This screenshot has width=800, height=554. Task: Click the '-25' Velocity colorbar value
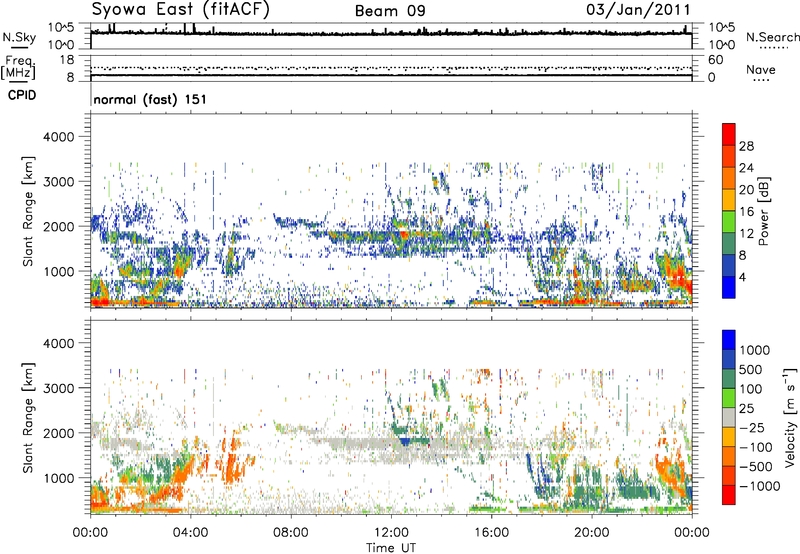(753, 428)
